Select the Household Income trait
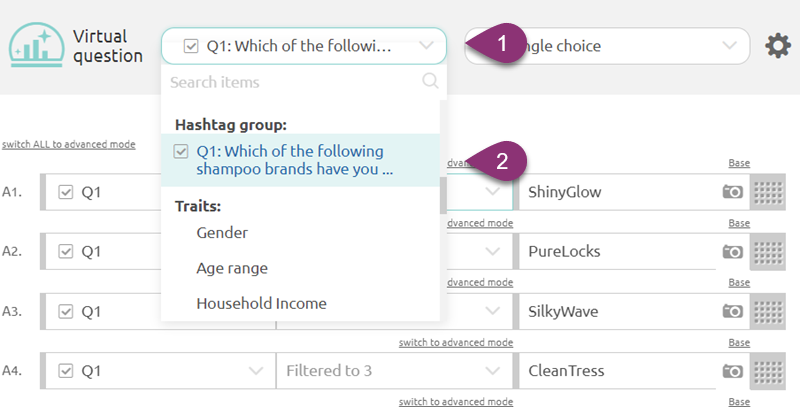Screen dimensions: 800x407 261,303
